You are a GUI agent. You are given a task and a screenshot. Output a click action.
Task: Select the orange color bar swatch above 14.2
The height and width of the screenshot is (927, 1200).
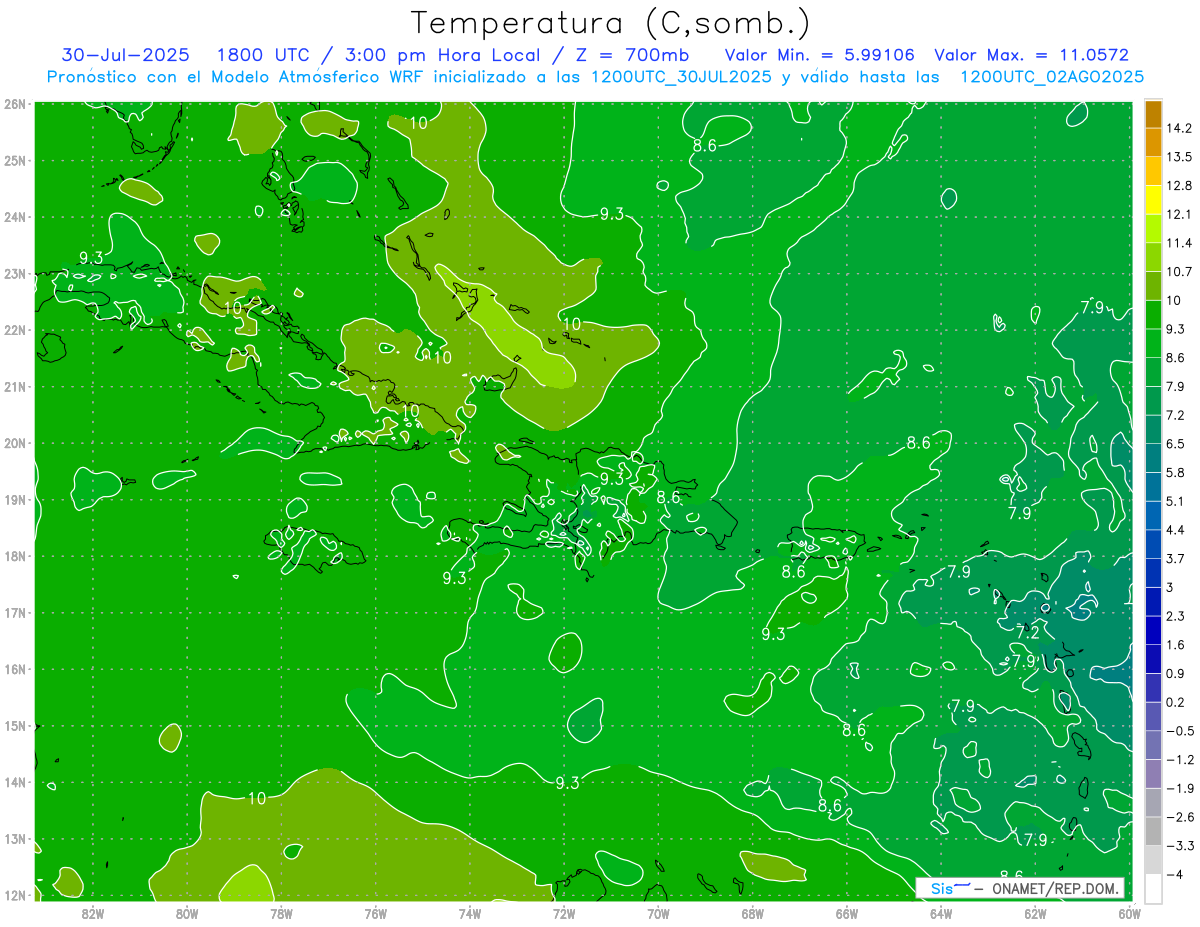(x=1153, y=114)
